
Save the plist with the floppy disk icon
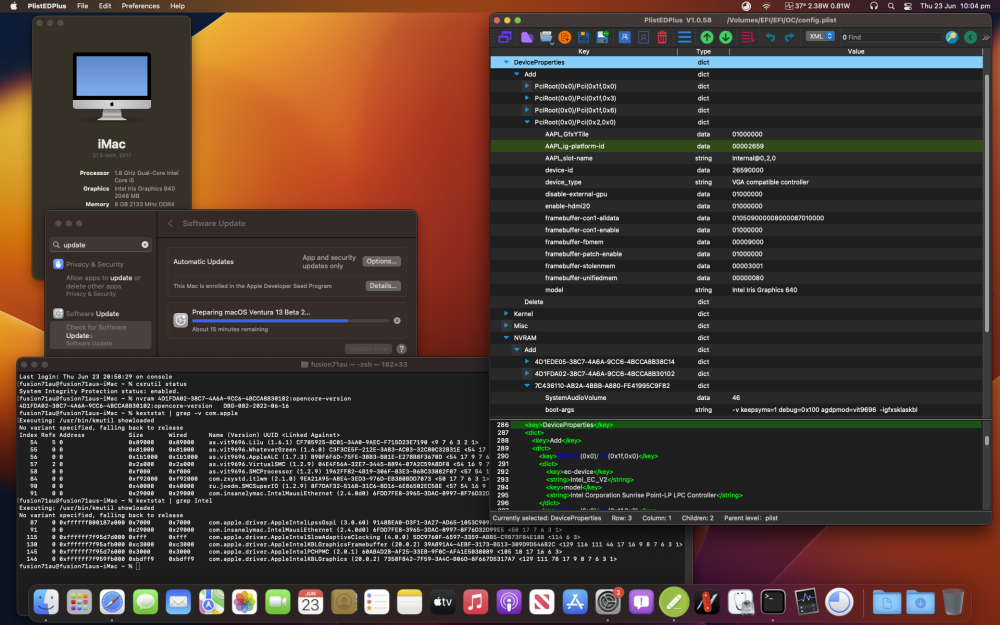tap(583, 37)
